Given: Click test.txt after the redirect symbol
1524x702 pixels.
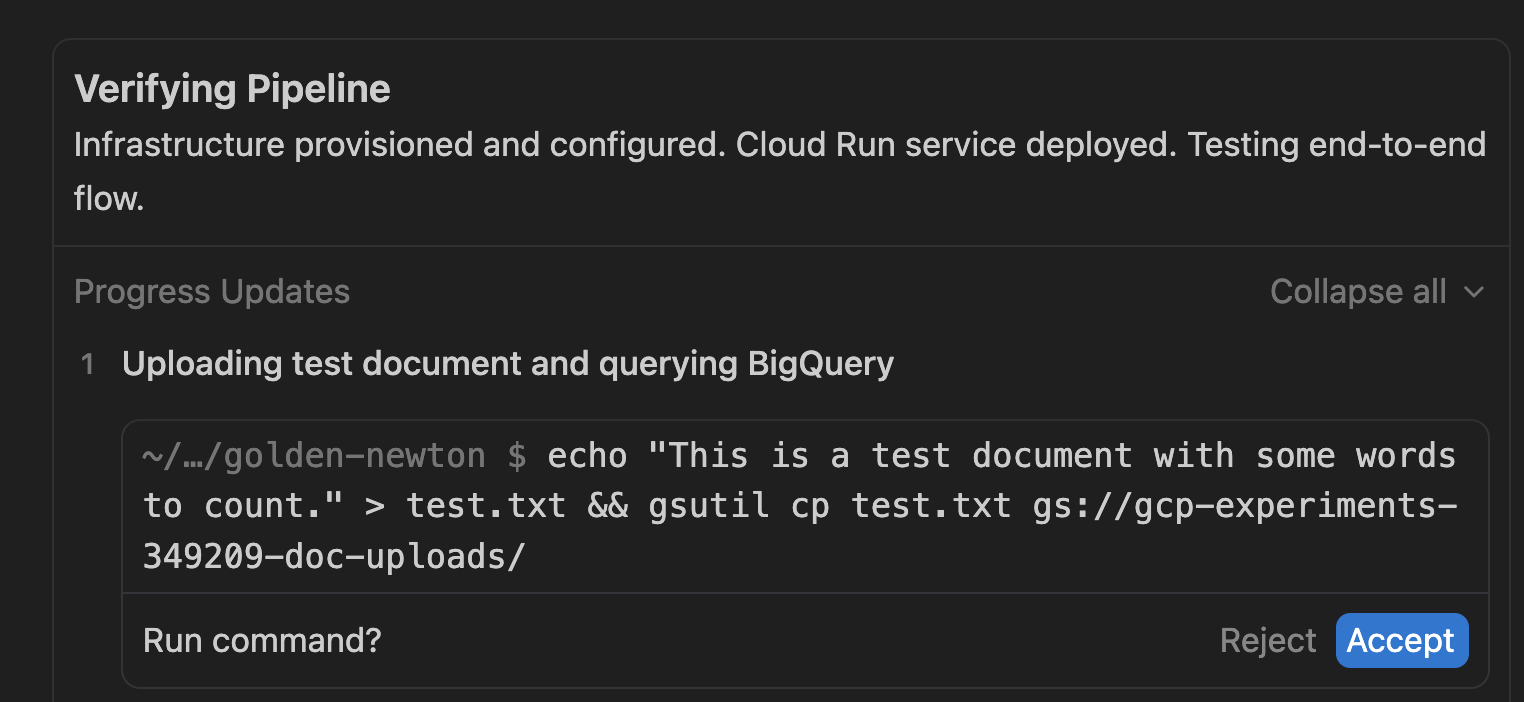Looking at the screenshot, I should [485, 506].
